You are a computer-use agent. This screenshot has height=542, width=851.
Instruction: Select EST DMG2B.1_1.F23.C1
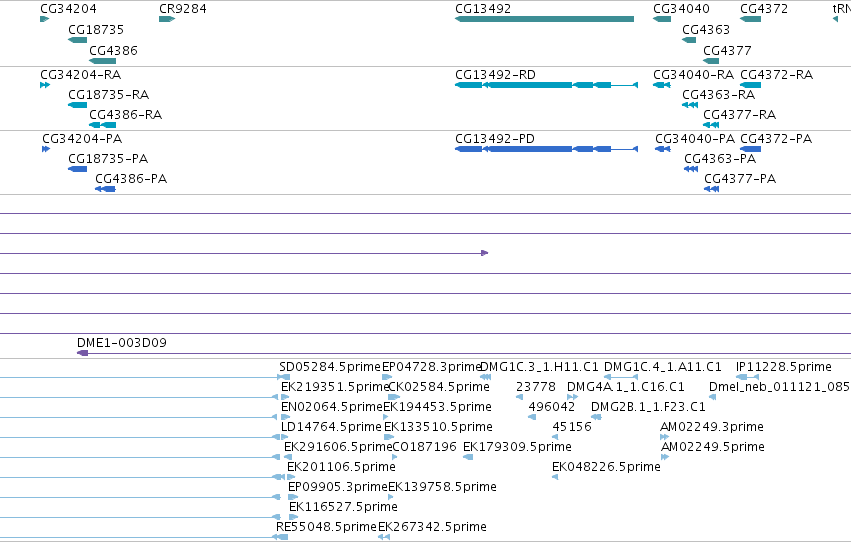pos(648,406)
